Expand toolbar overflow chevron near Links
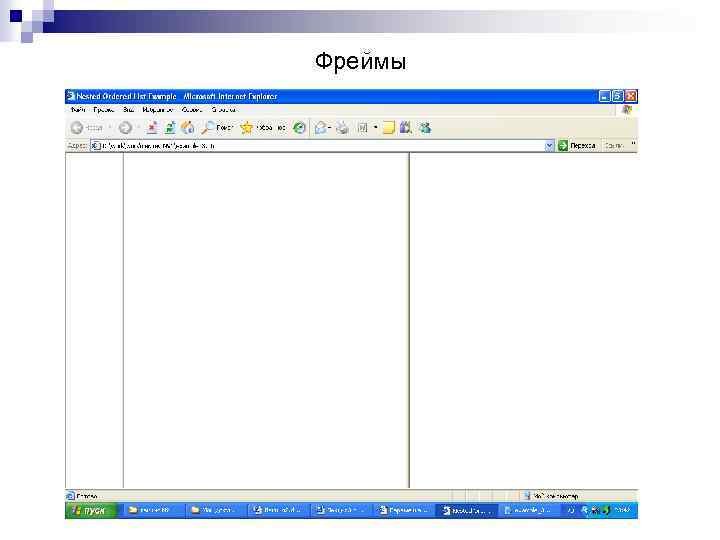The height and width of the screenshot is (540, 720). 633,145
